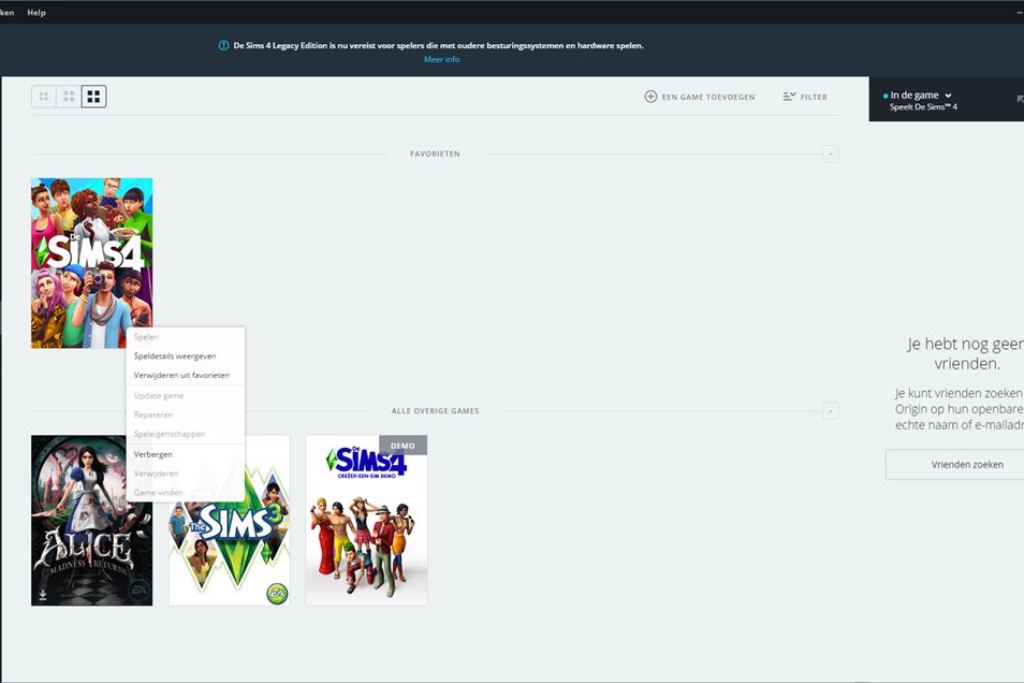Collapse the FAVORIETEN section
Screen dimensions: 1024x683
(x=831, y=154)
